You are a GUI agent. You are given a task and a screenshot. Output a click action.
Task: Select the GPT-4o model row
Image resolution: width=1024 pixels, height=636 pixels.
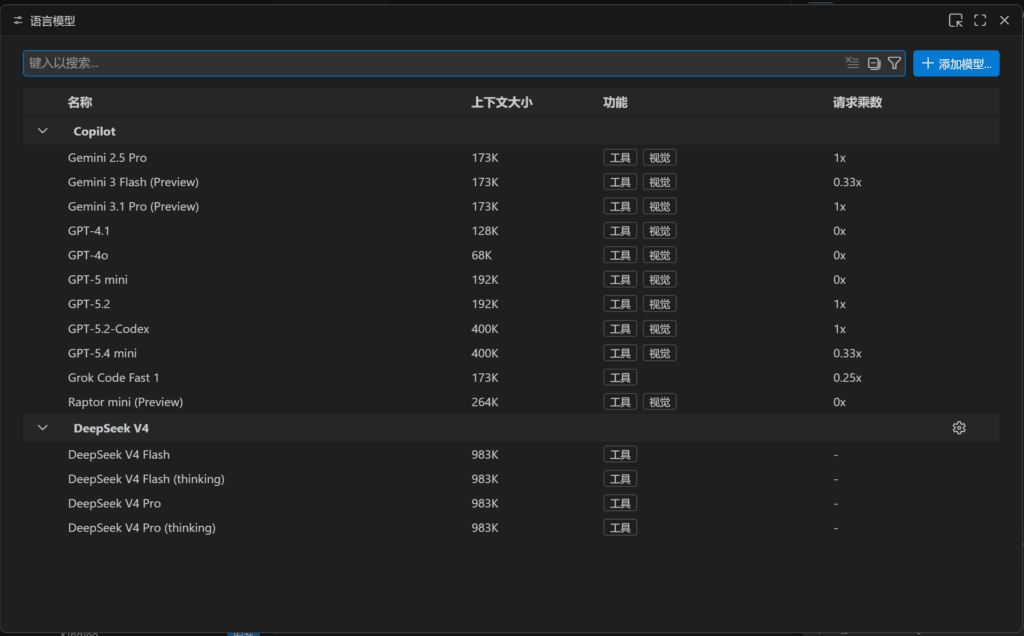tap(511, 255)
